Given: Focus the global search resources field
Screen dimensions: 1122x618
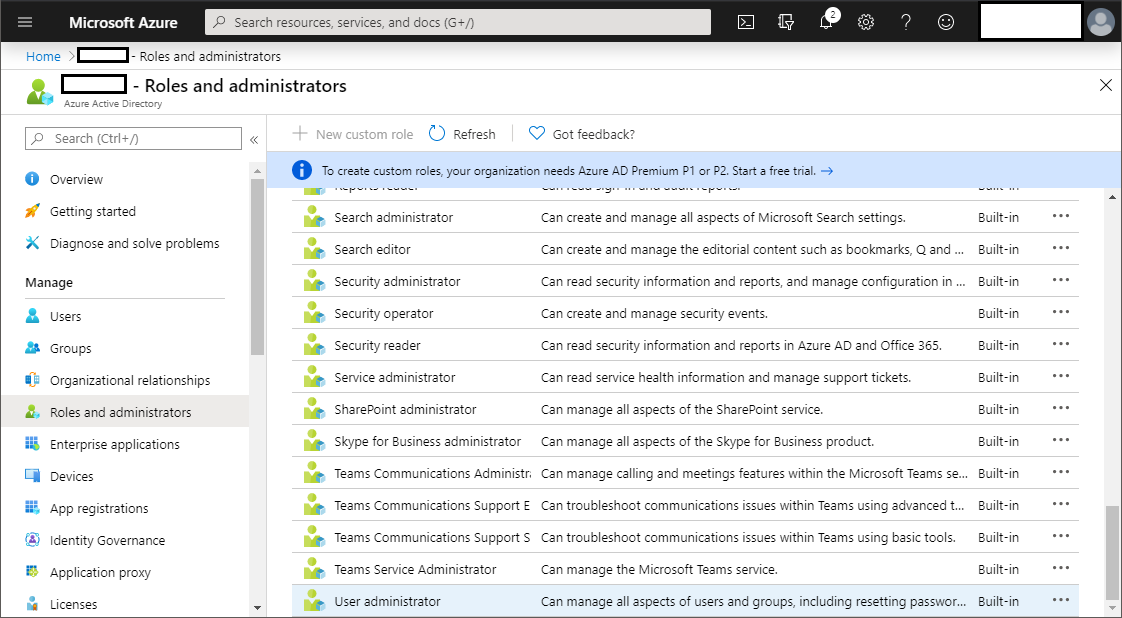Looking at the screenshot, I should [x=458, y=22].
